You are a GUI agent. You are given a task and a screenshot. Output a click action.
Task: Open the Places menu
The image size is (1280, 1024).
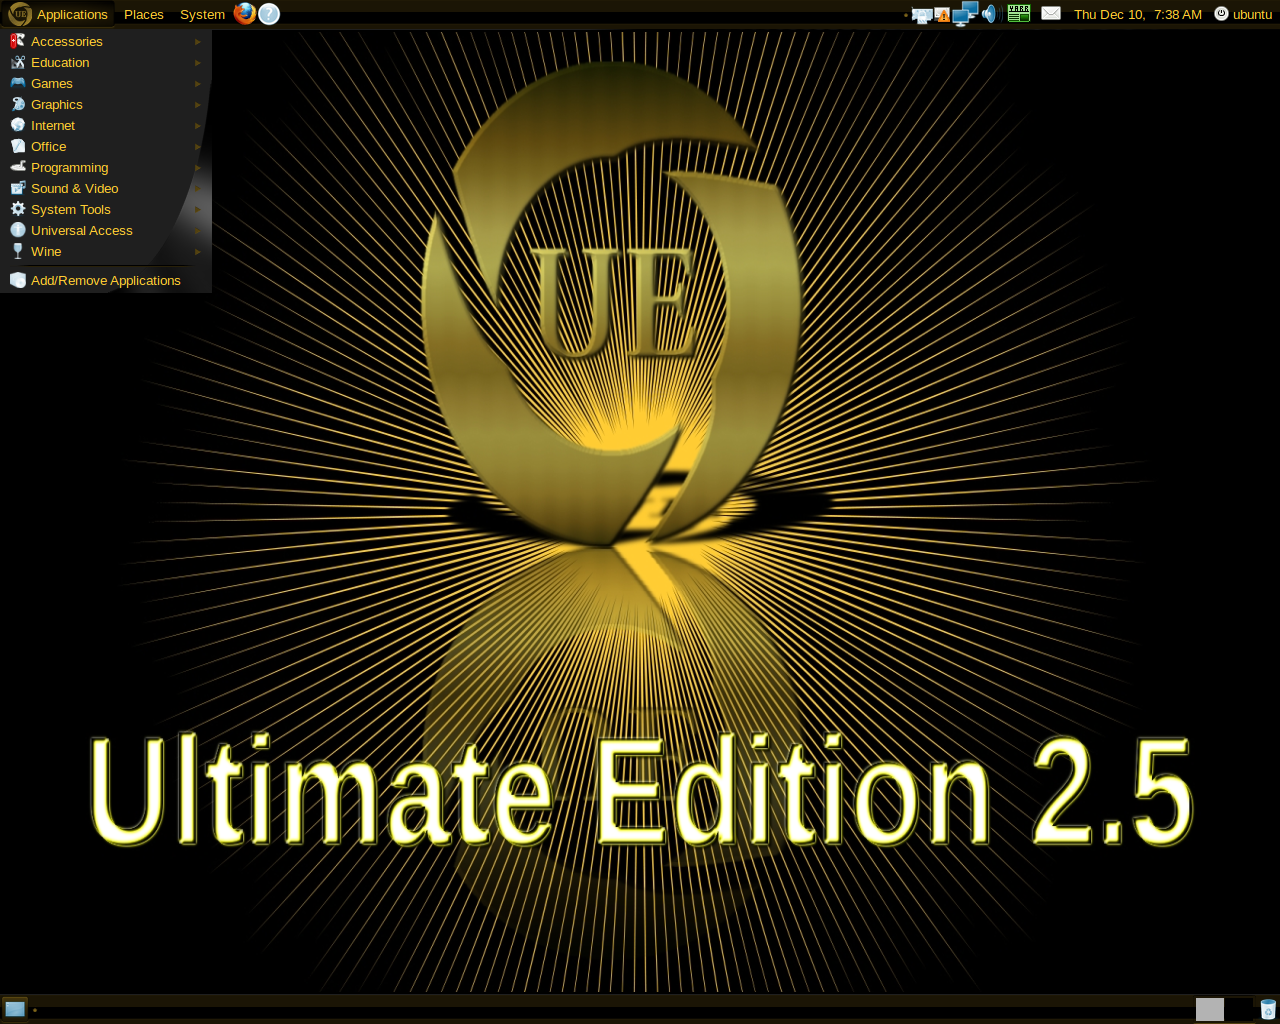coord(144,14)
